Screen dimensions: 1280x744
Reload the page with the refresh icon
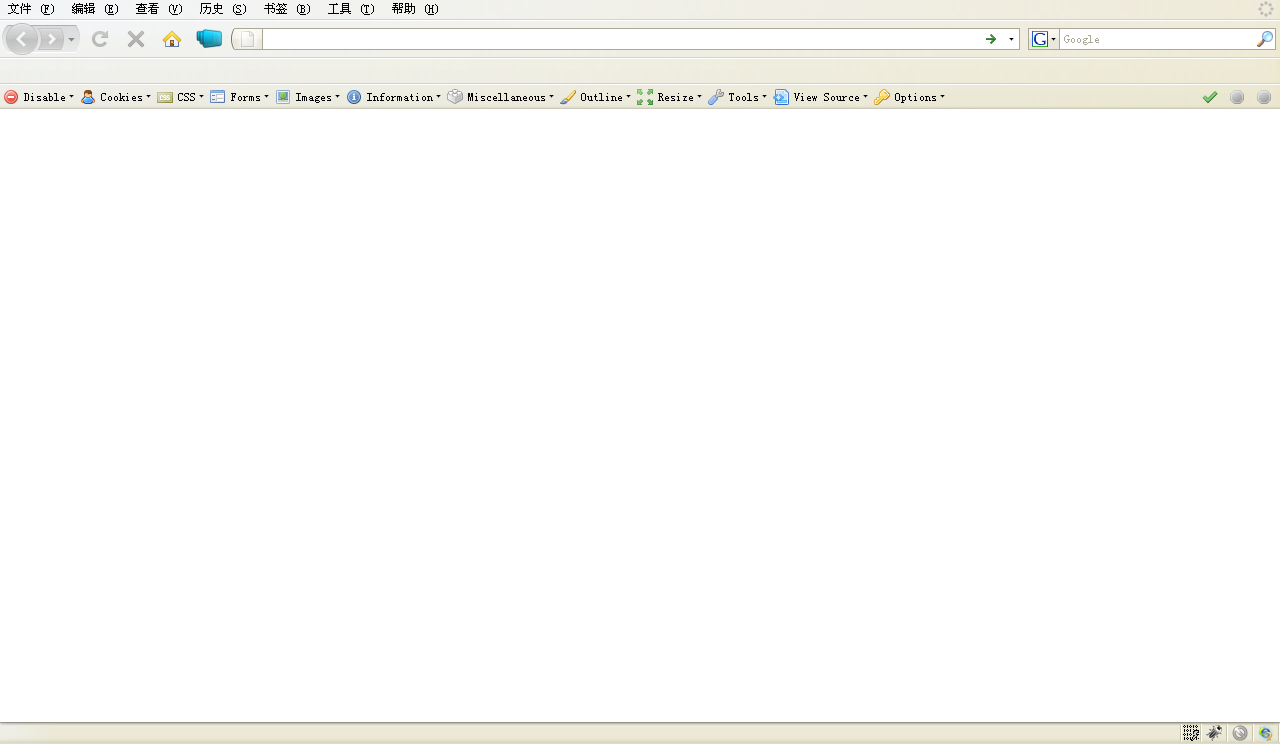(100, 39)
